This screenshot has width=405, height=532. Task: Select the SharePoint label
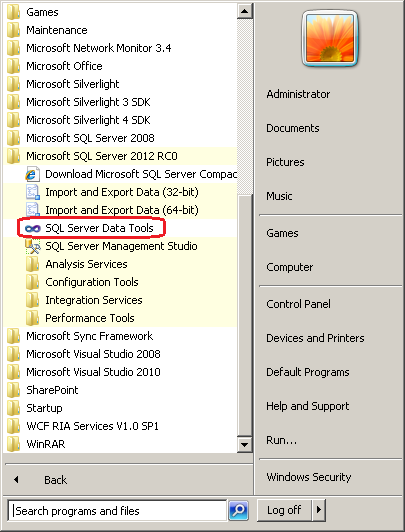click(x=52, y=390)
